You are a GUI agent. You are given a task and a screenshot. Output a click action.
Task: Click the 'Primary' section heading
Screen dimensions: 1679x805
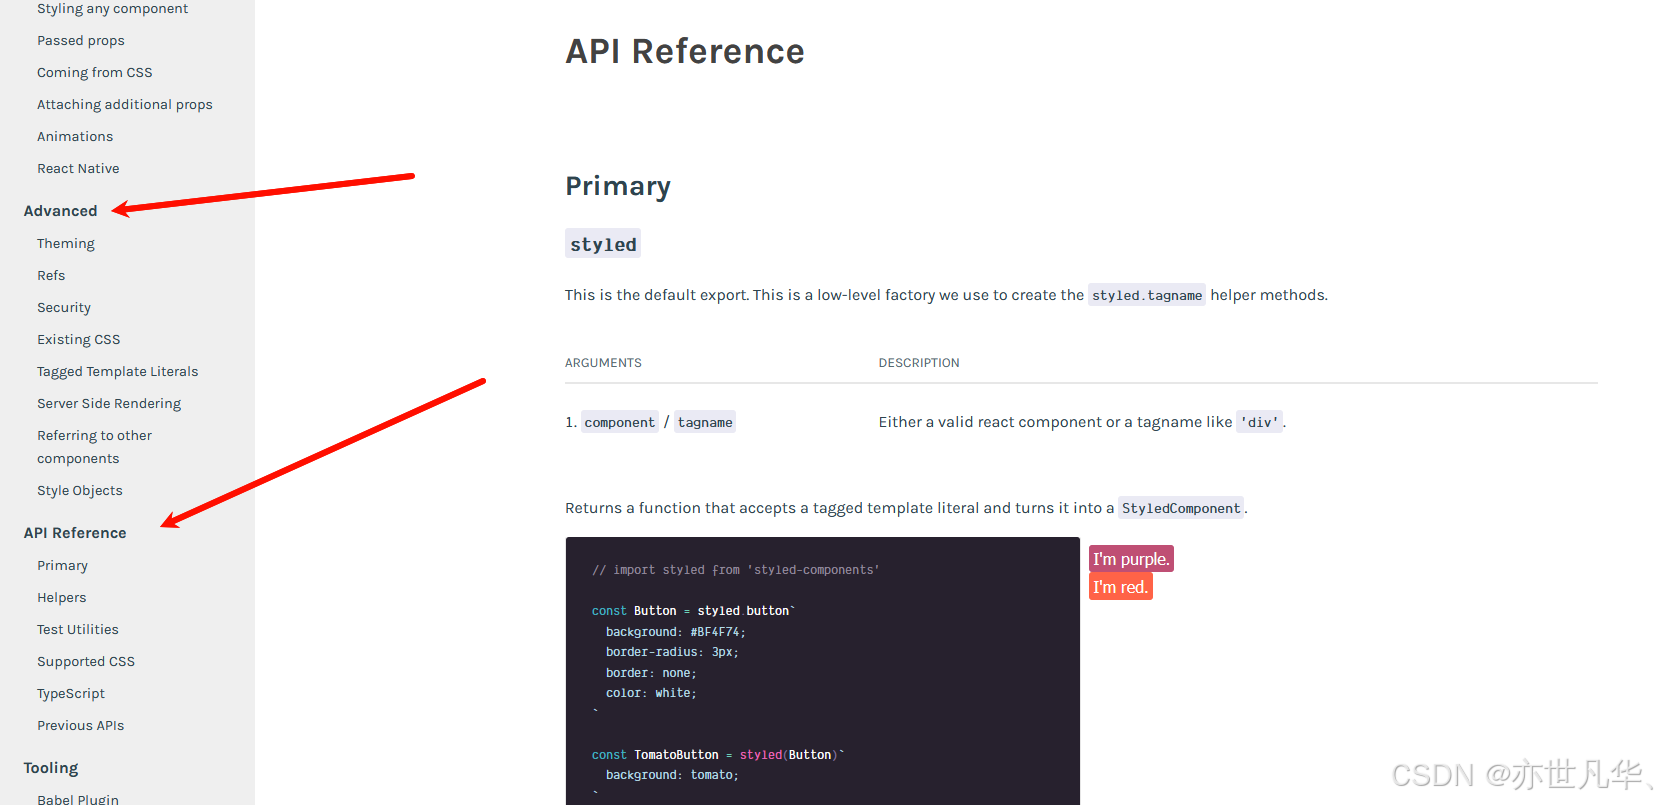point(618,186)
